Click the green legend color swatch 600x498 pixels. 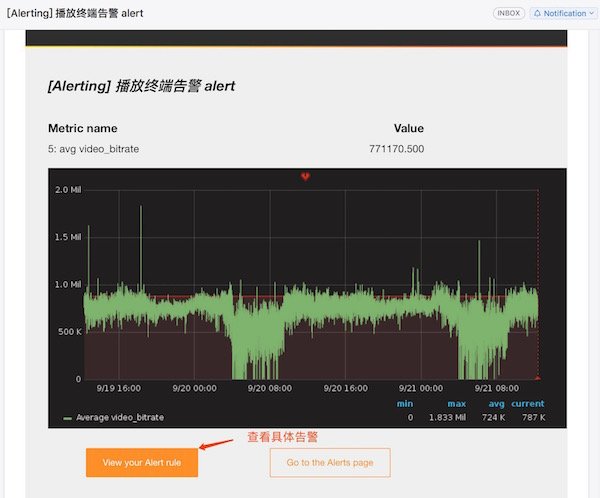pos(67,418)
